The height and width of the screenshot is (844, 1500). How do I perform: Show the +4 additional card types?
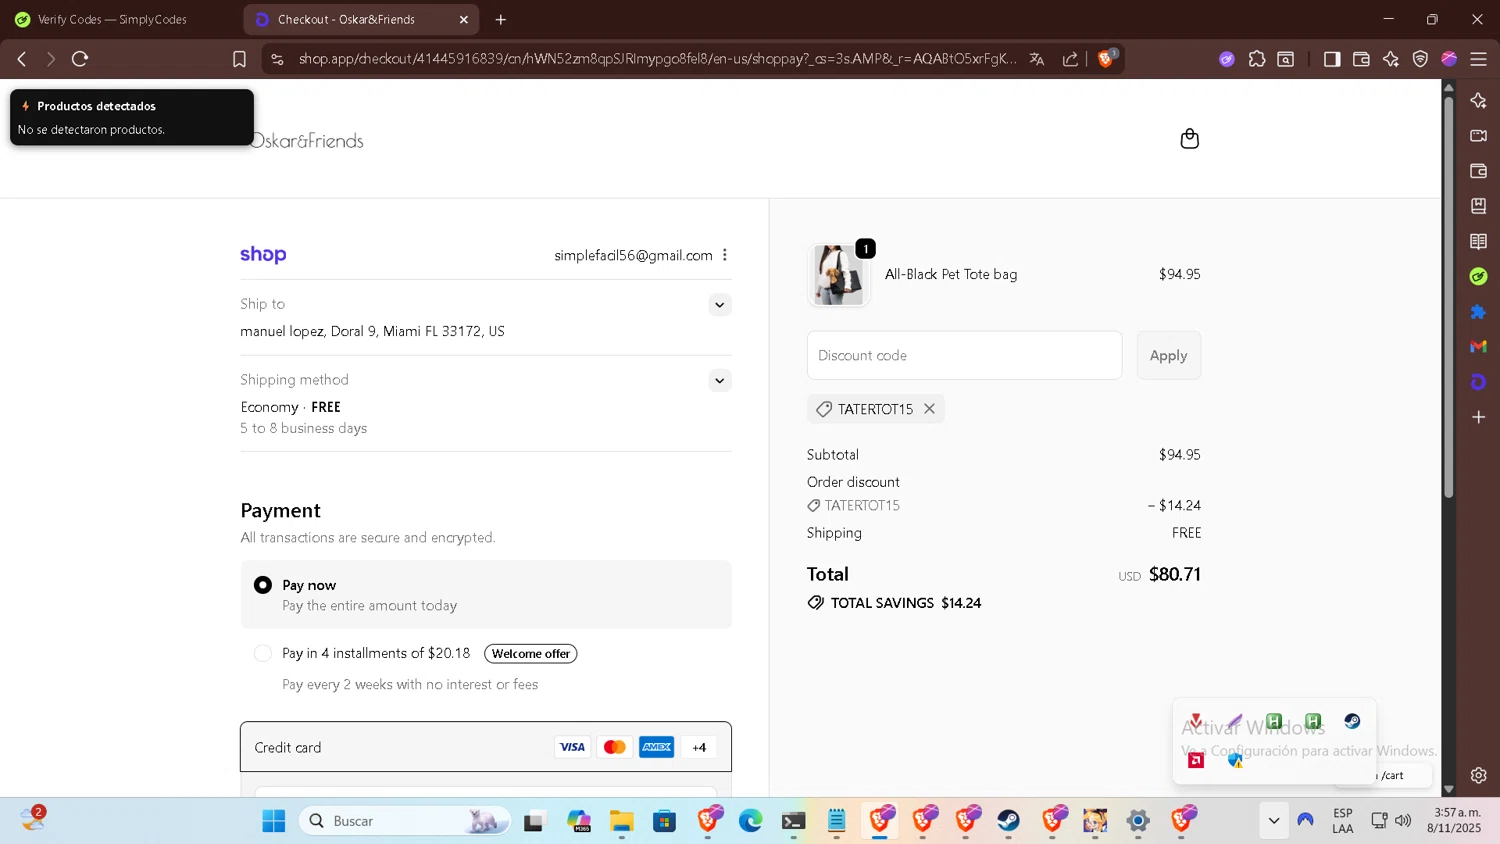(699, 747)
